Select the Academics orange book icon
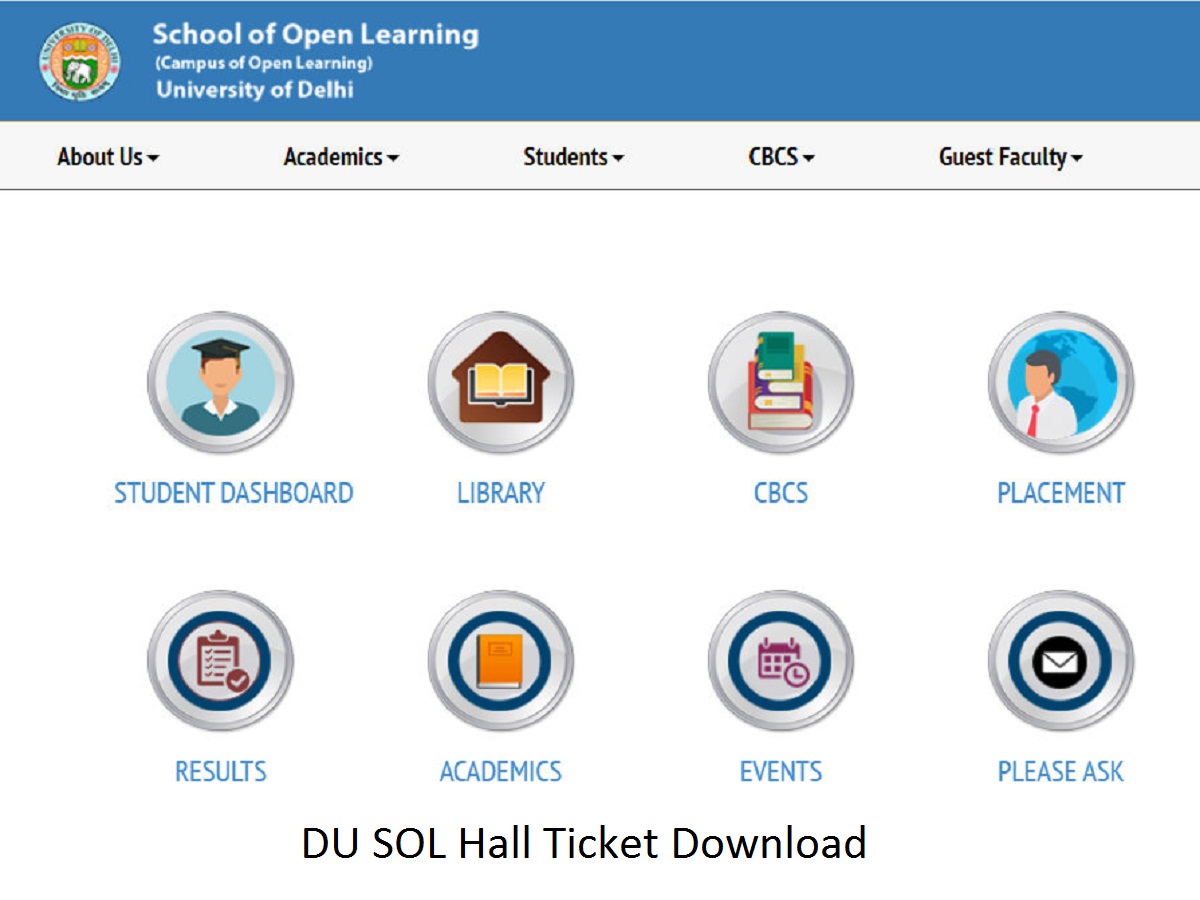 pos(500,662)
